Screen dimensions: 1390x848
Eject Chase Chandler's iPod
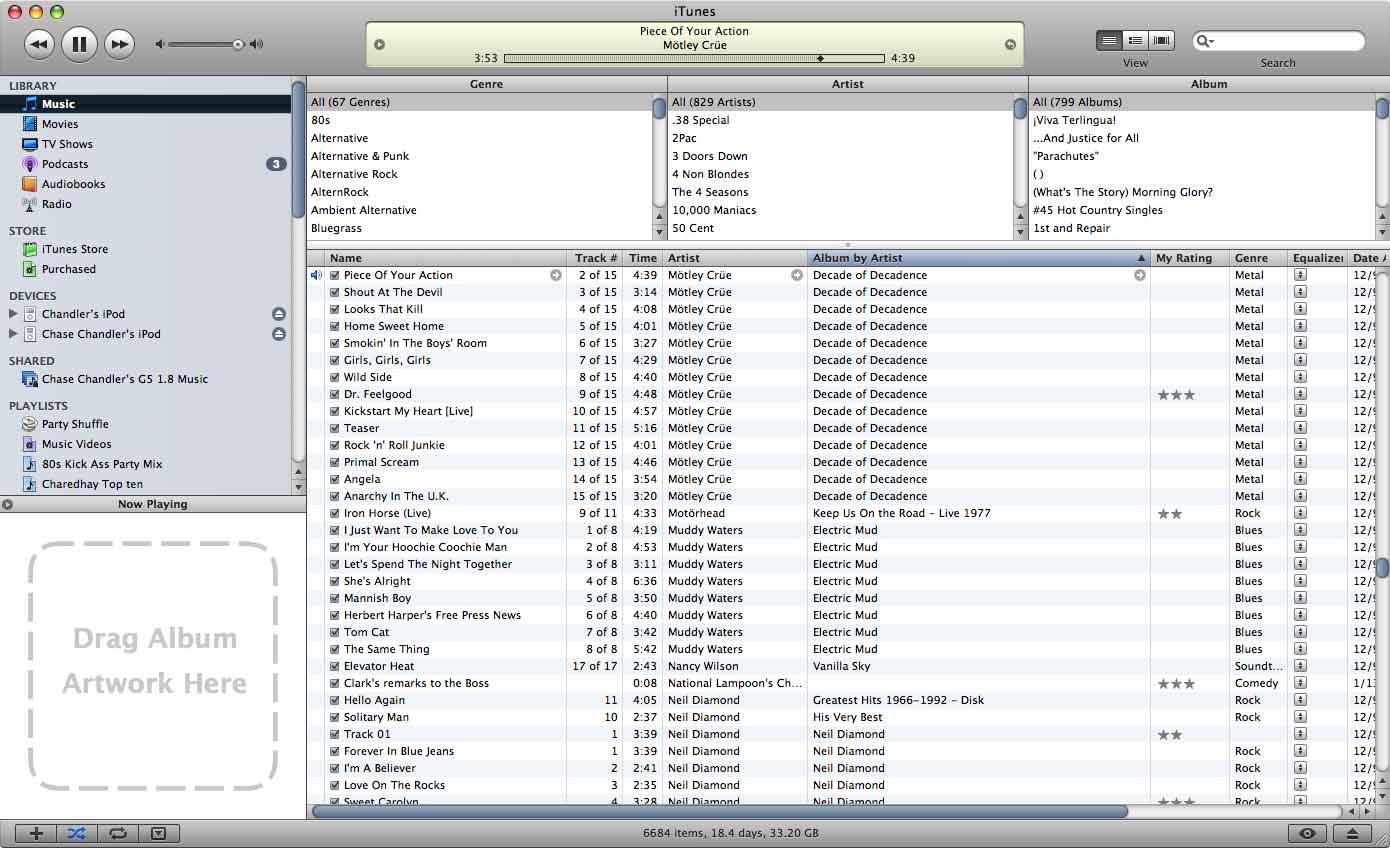pos(279,334)
